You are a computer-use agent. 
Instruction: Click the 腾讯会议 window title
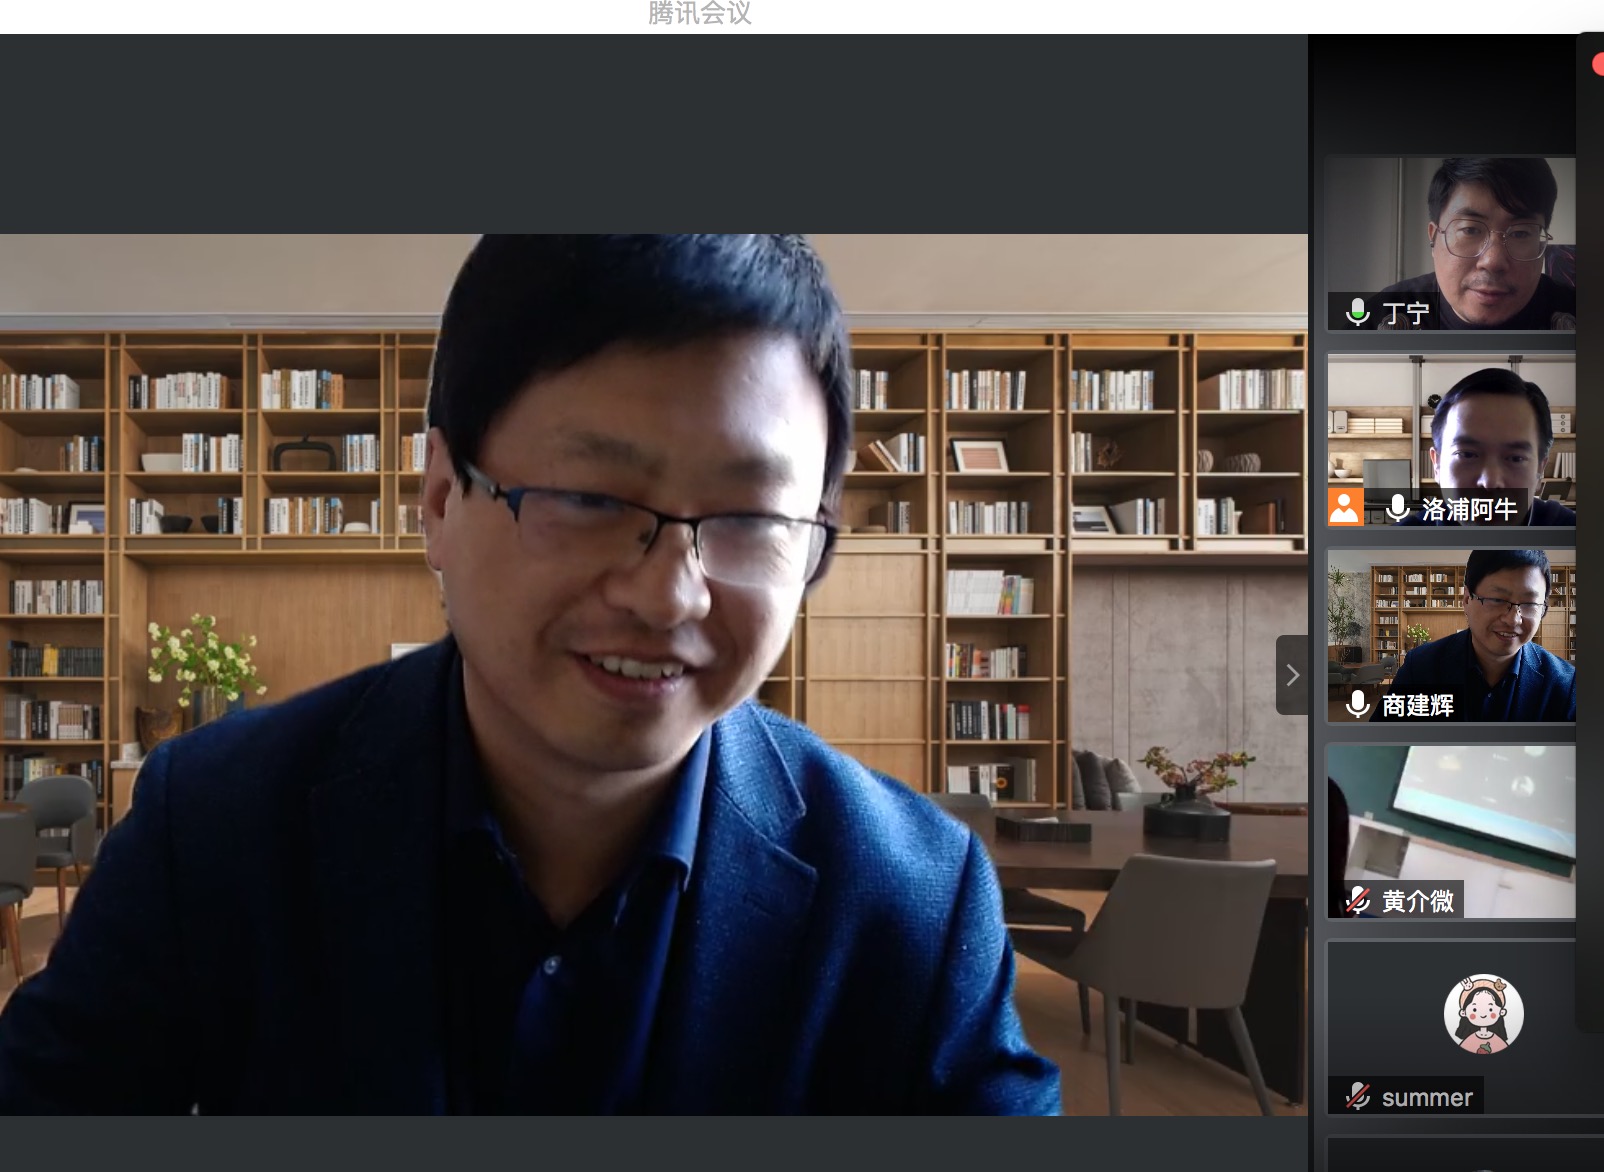click(x=699, y=13)
